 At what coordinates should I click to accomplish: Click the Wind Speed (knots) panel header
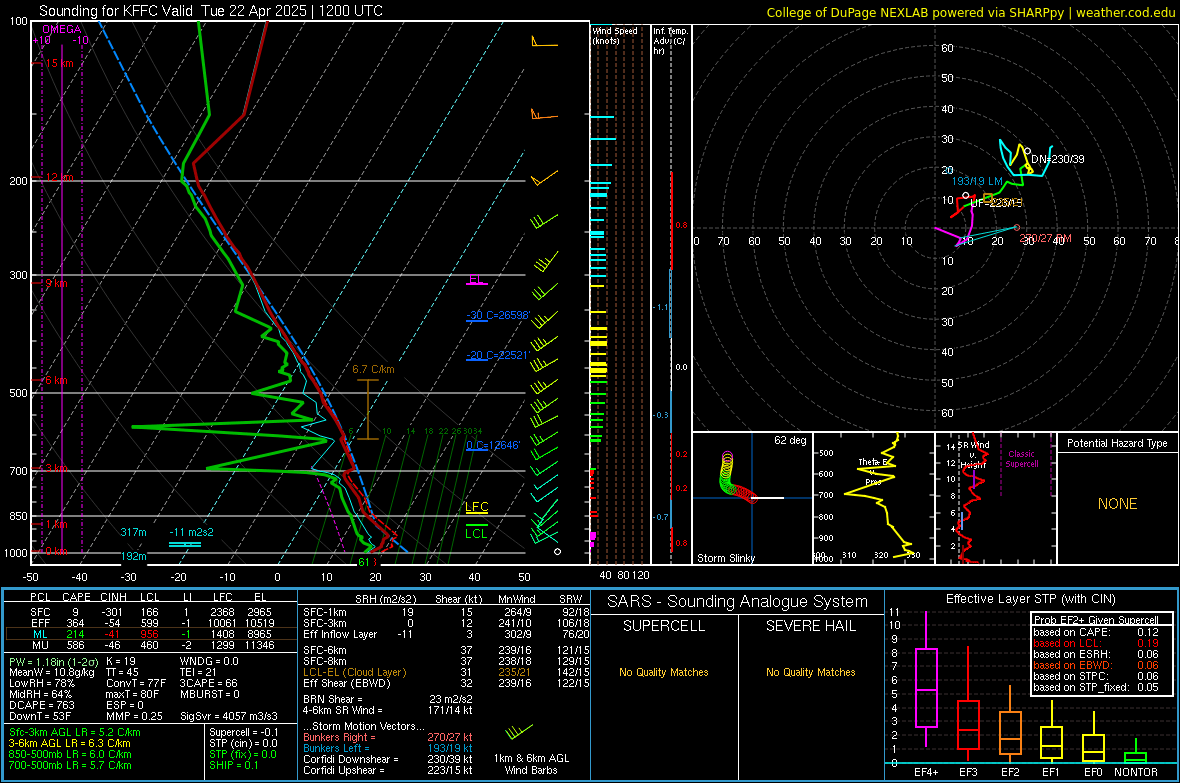614,35
